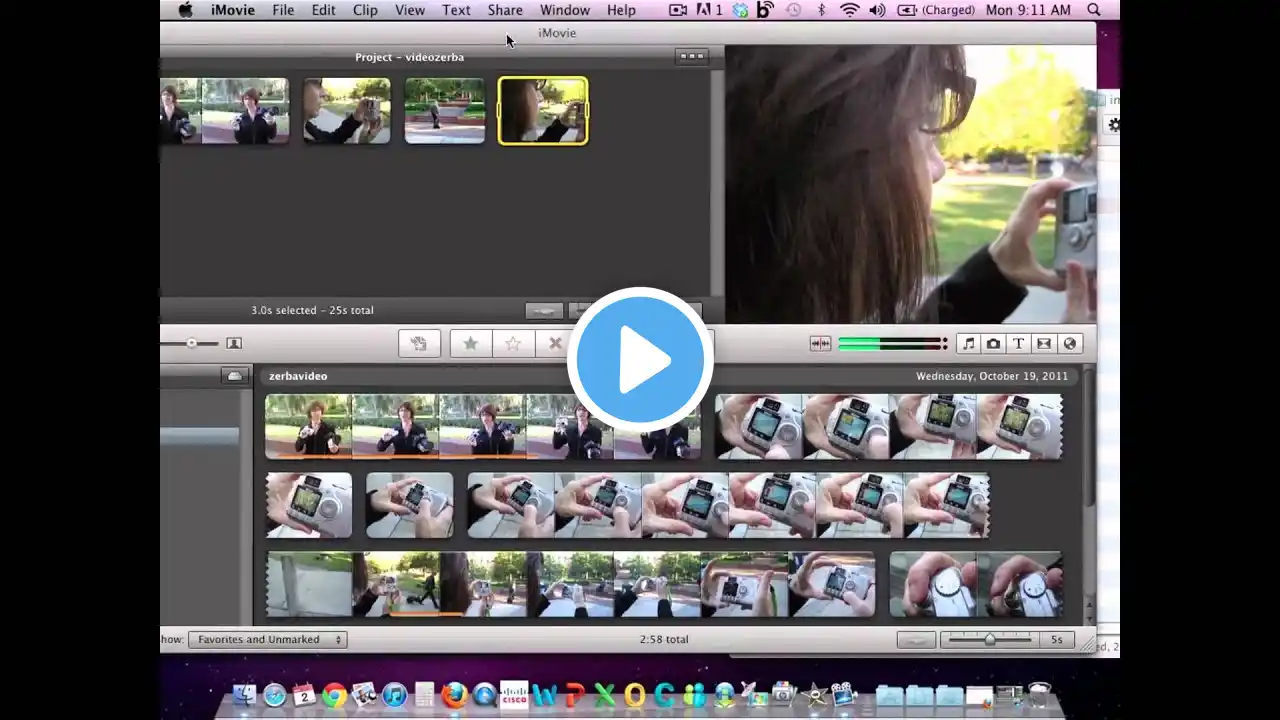Open the Maps and Backgrounds globe icon
This screenshot has width=1280, height=720.
(1069, 343)
